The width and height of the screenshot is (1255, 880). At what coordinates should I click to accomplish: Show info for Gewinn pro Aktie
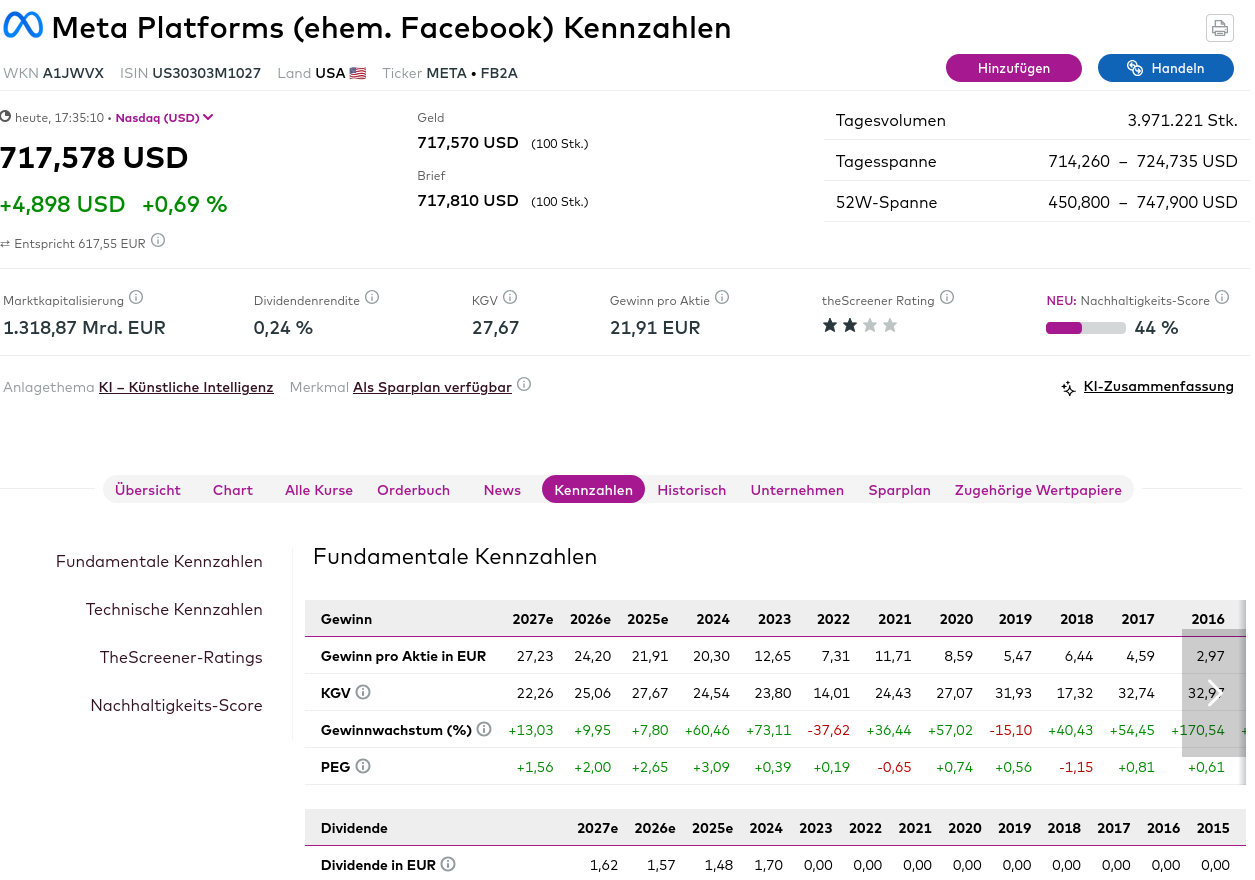point(722,298)
